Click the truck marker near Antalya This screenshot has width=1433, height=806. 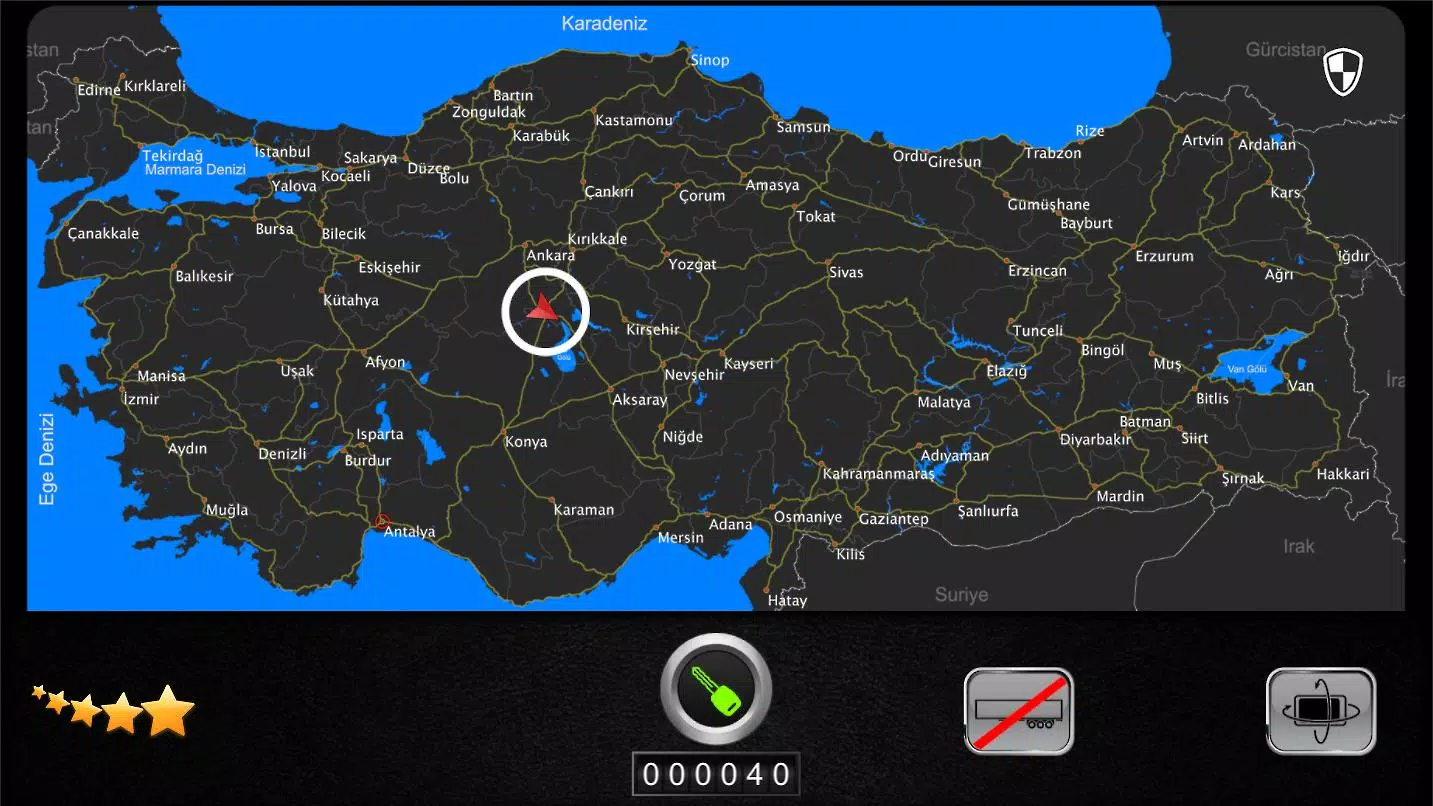pos(382,521)
